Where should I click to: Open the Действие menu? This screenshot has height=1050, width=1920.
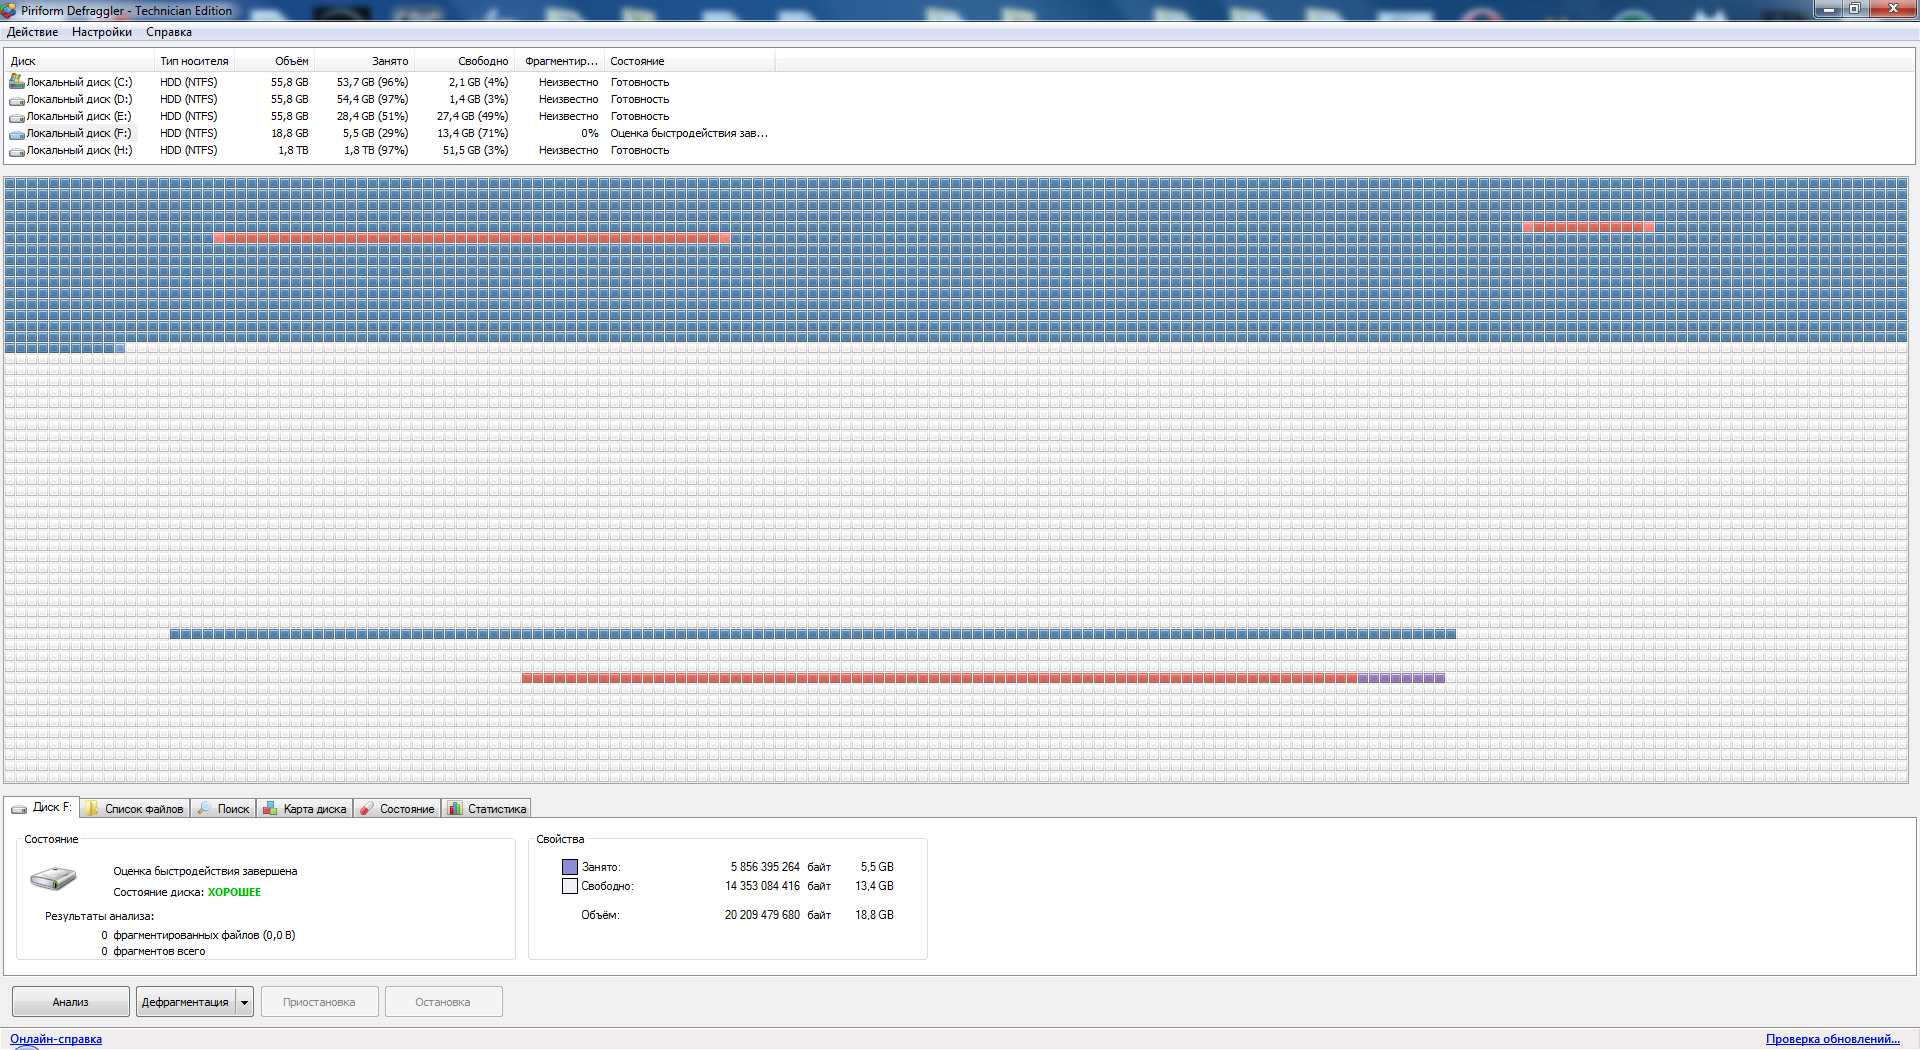point(32,32)
